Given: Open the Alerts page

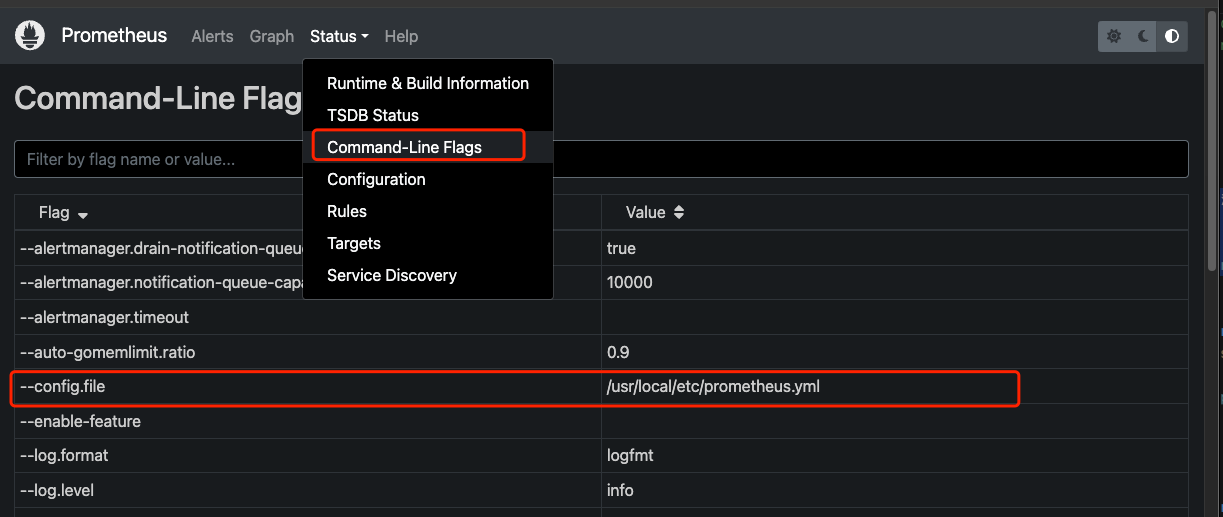Looking at the screenshot, I should tap(212, 36).
